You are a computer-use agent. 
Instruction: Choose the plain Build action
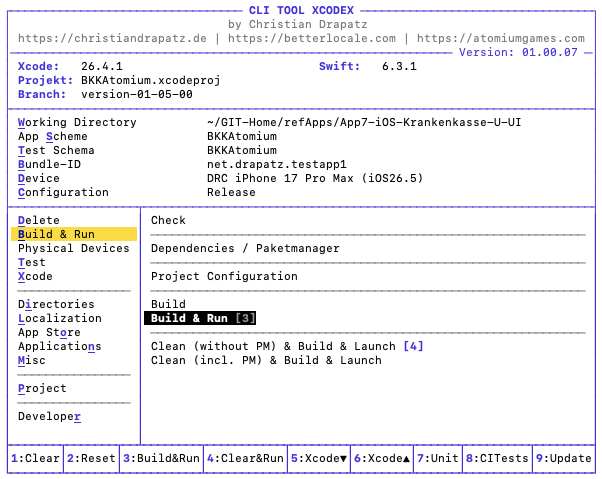tap(168, 304)
